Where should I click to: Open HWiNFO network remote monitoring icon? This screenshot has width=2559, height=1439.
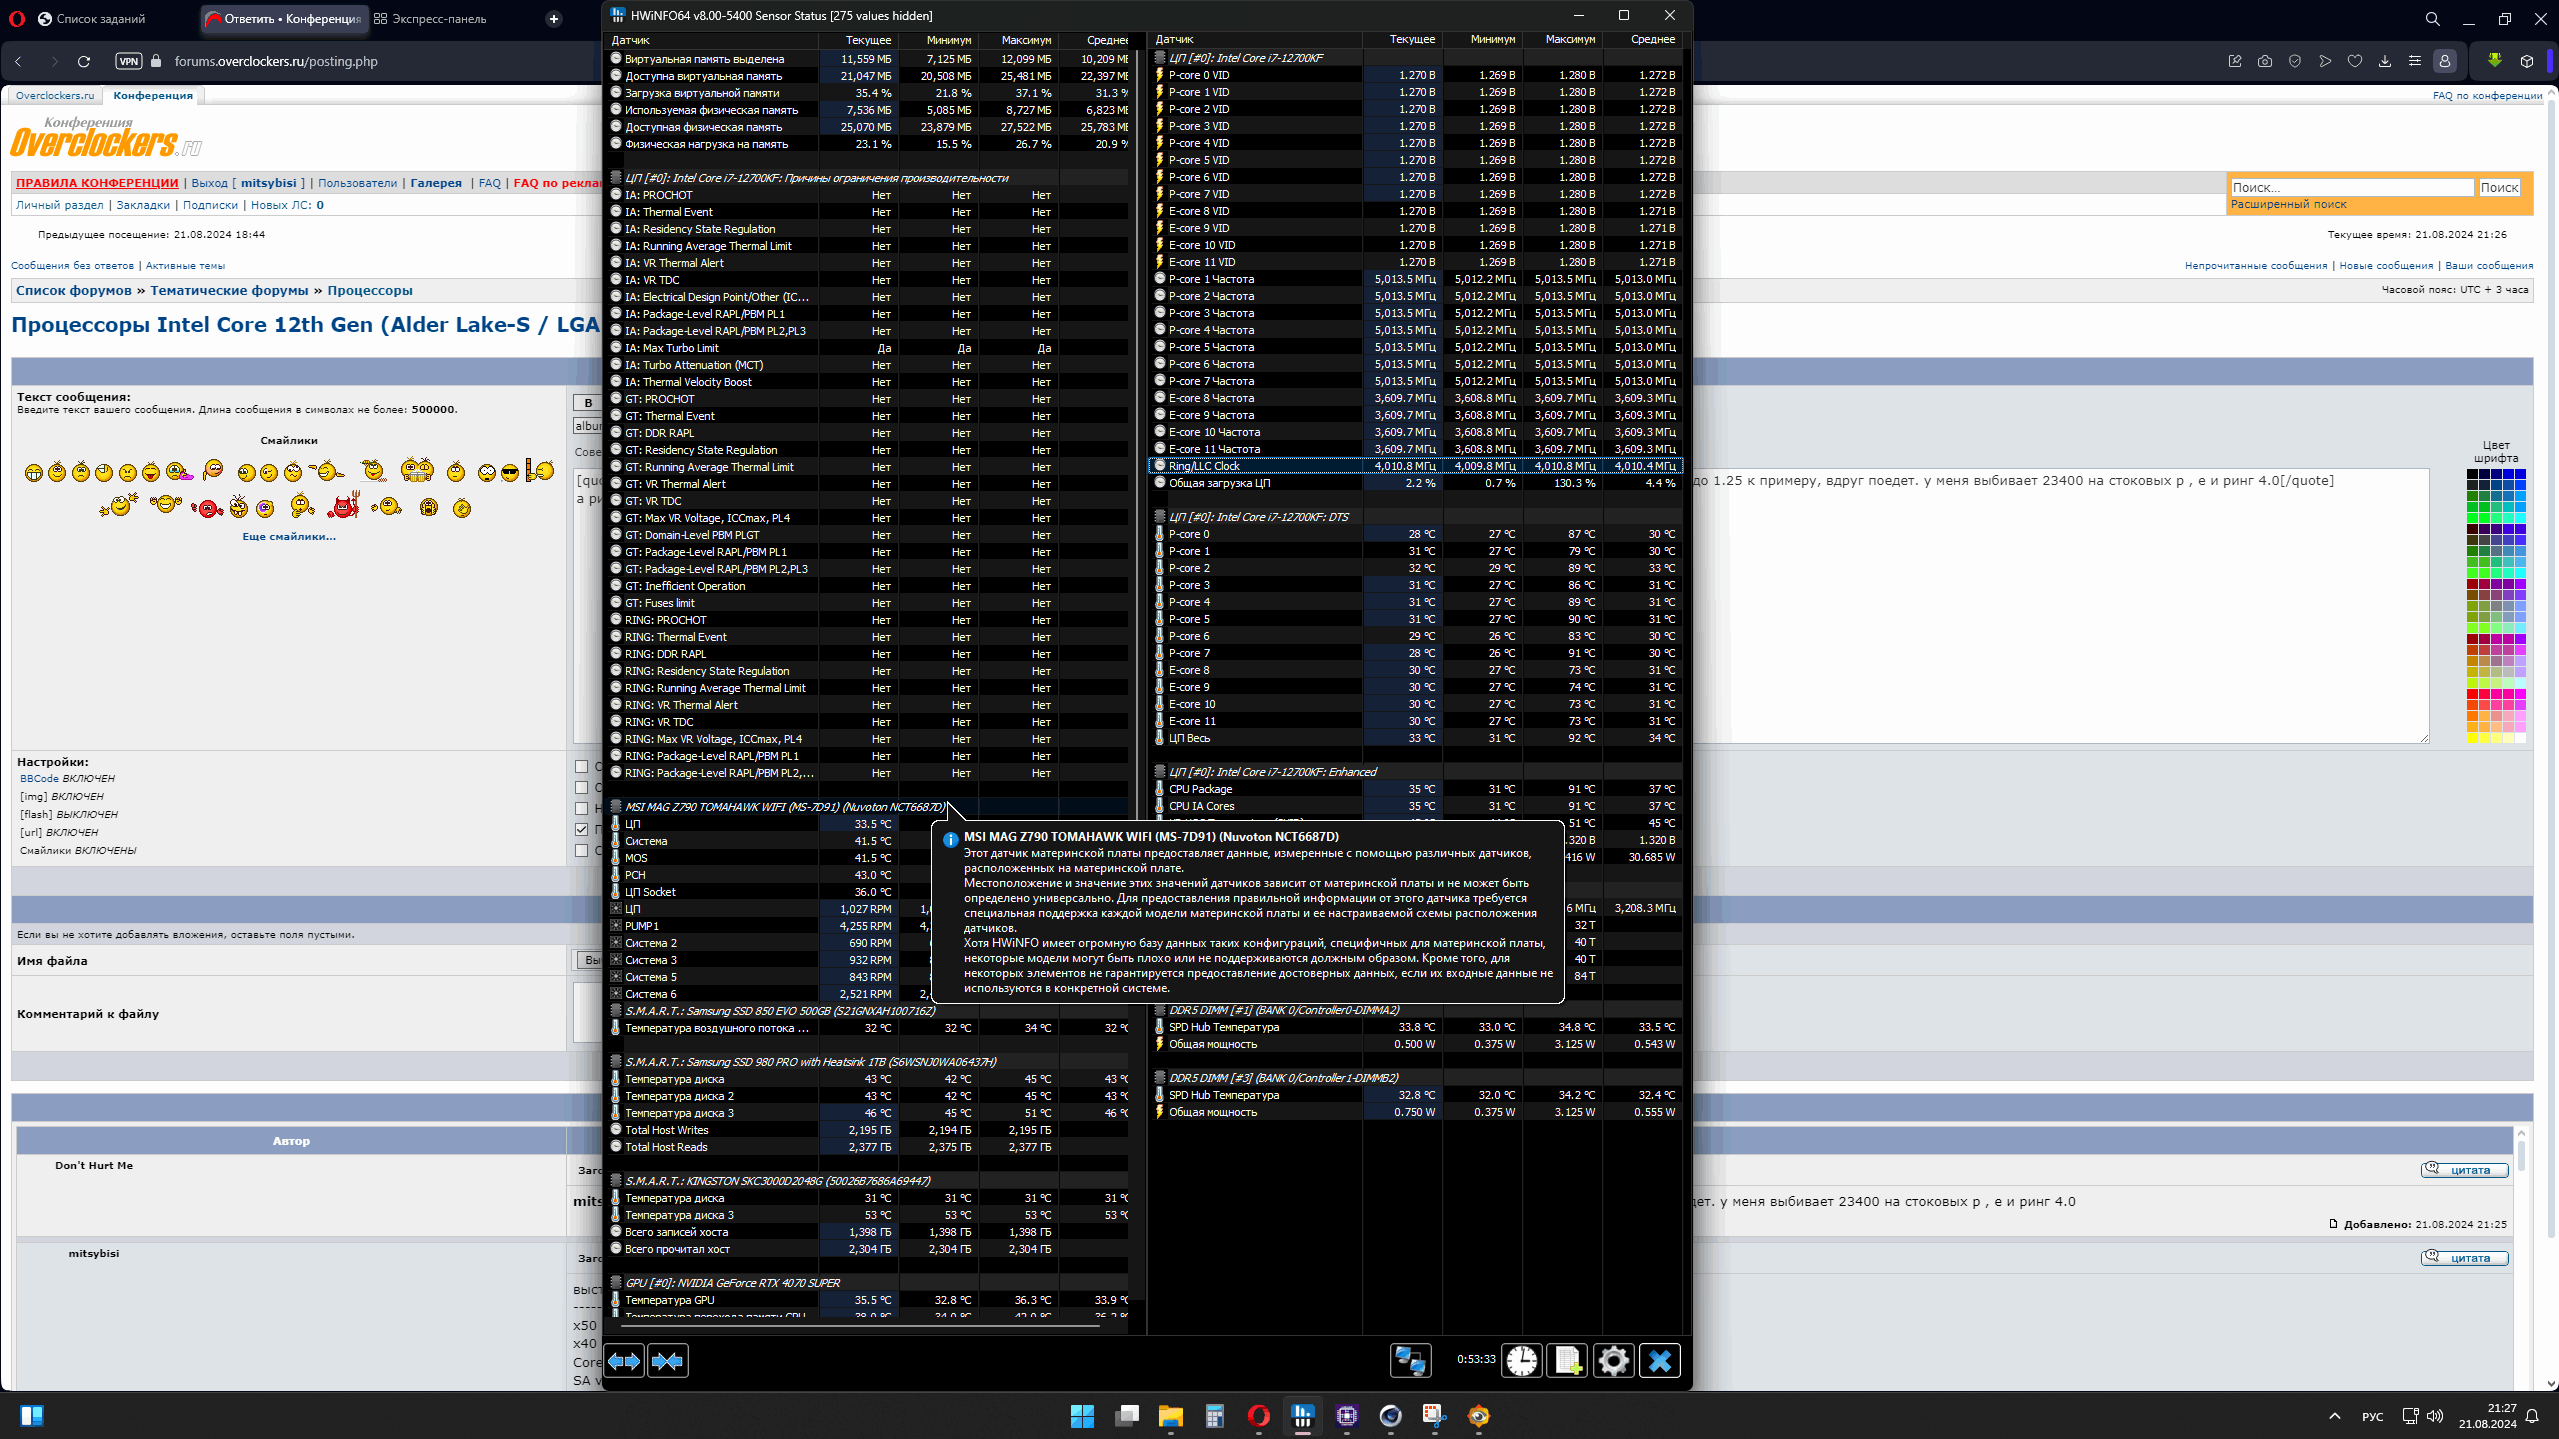[1410, 1361]
